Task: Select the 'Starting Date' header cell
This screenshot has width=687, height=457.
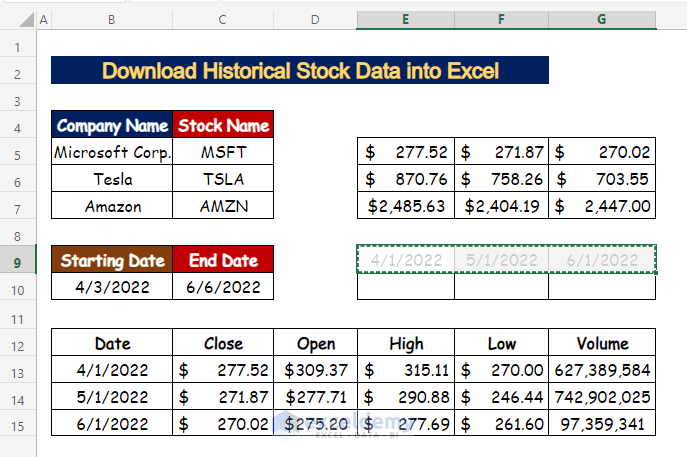Action: pyautogui.click(x=112, y=260)
